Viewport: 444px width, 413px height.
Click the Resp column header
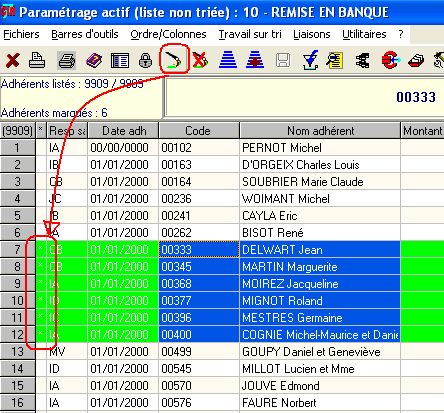[x=67, y=131]
